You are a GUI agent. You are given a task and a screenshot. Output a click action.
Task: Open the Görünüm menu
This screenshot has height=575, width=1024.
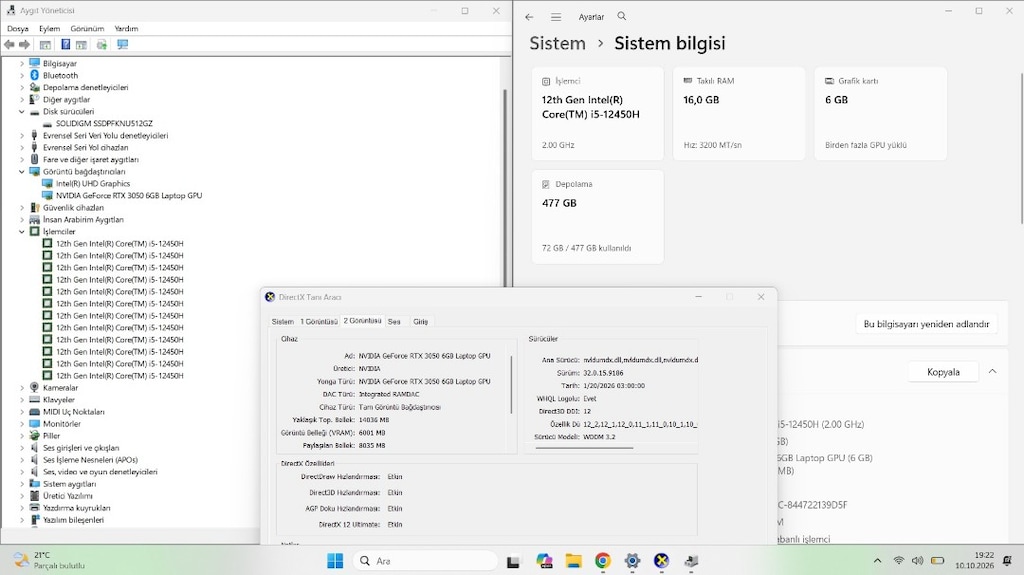87,29
